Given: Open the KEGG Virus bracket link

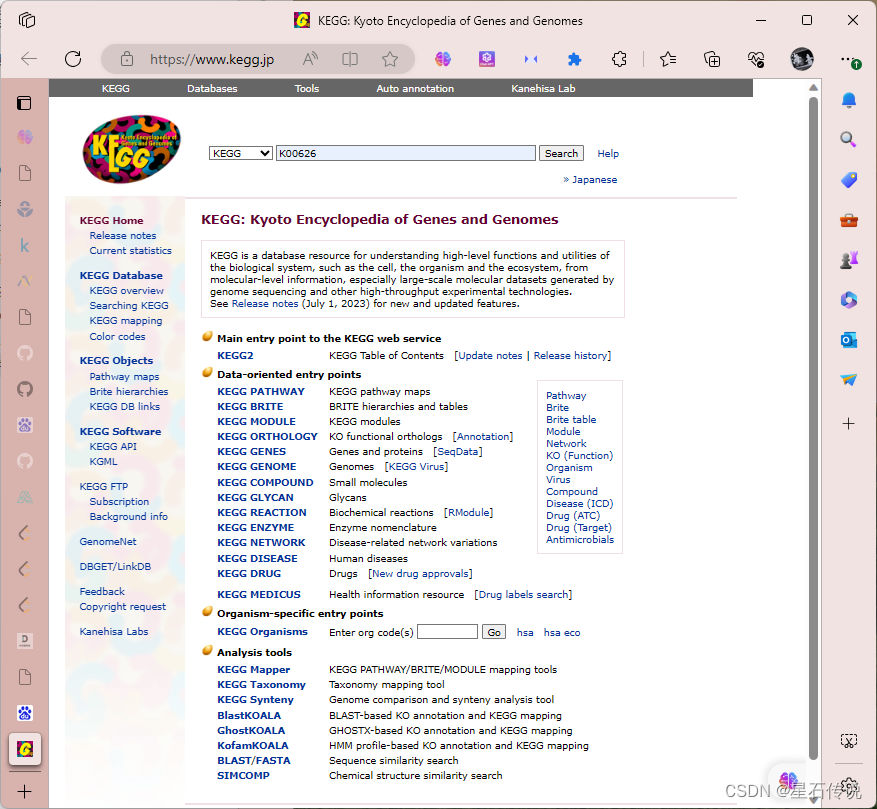Looking at the screenshot, I should click(x=416, y=467).
